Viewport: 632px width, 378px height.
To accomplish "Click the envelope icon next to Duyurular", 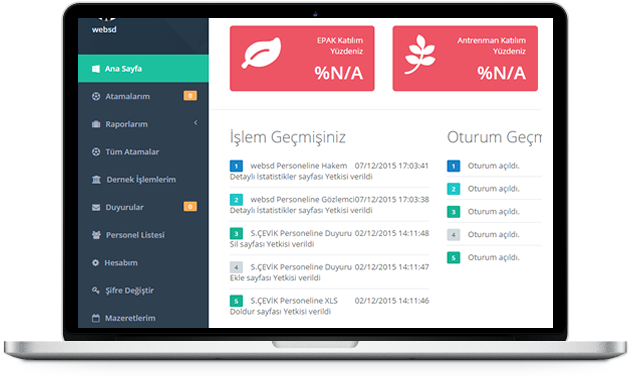I will (x=96, y=207).
